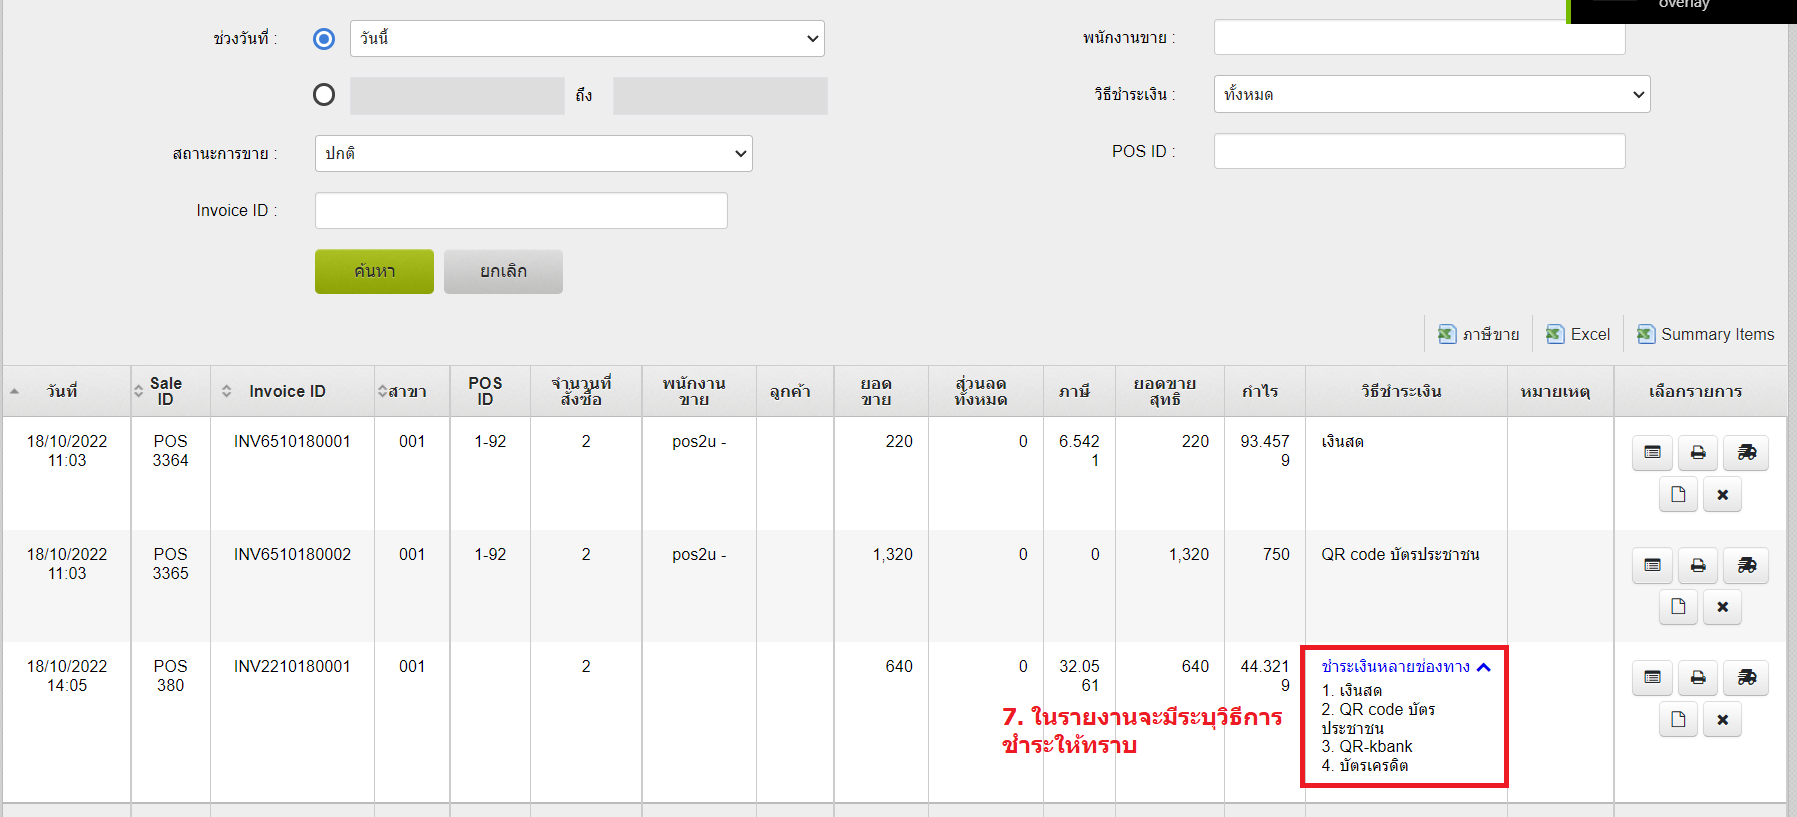This screenshot has height=817, width=1797.
Task: Click the end date field after ถึง
Action: tap(720, 96)
